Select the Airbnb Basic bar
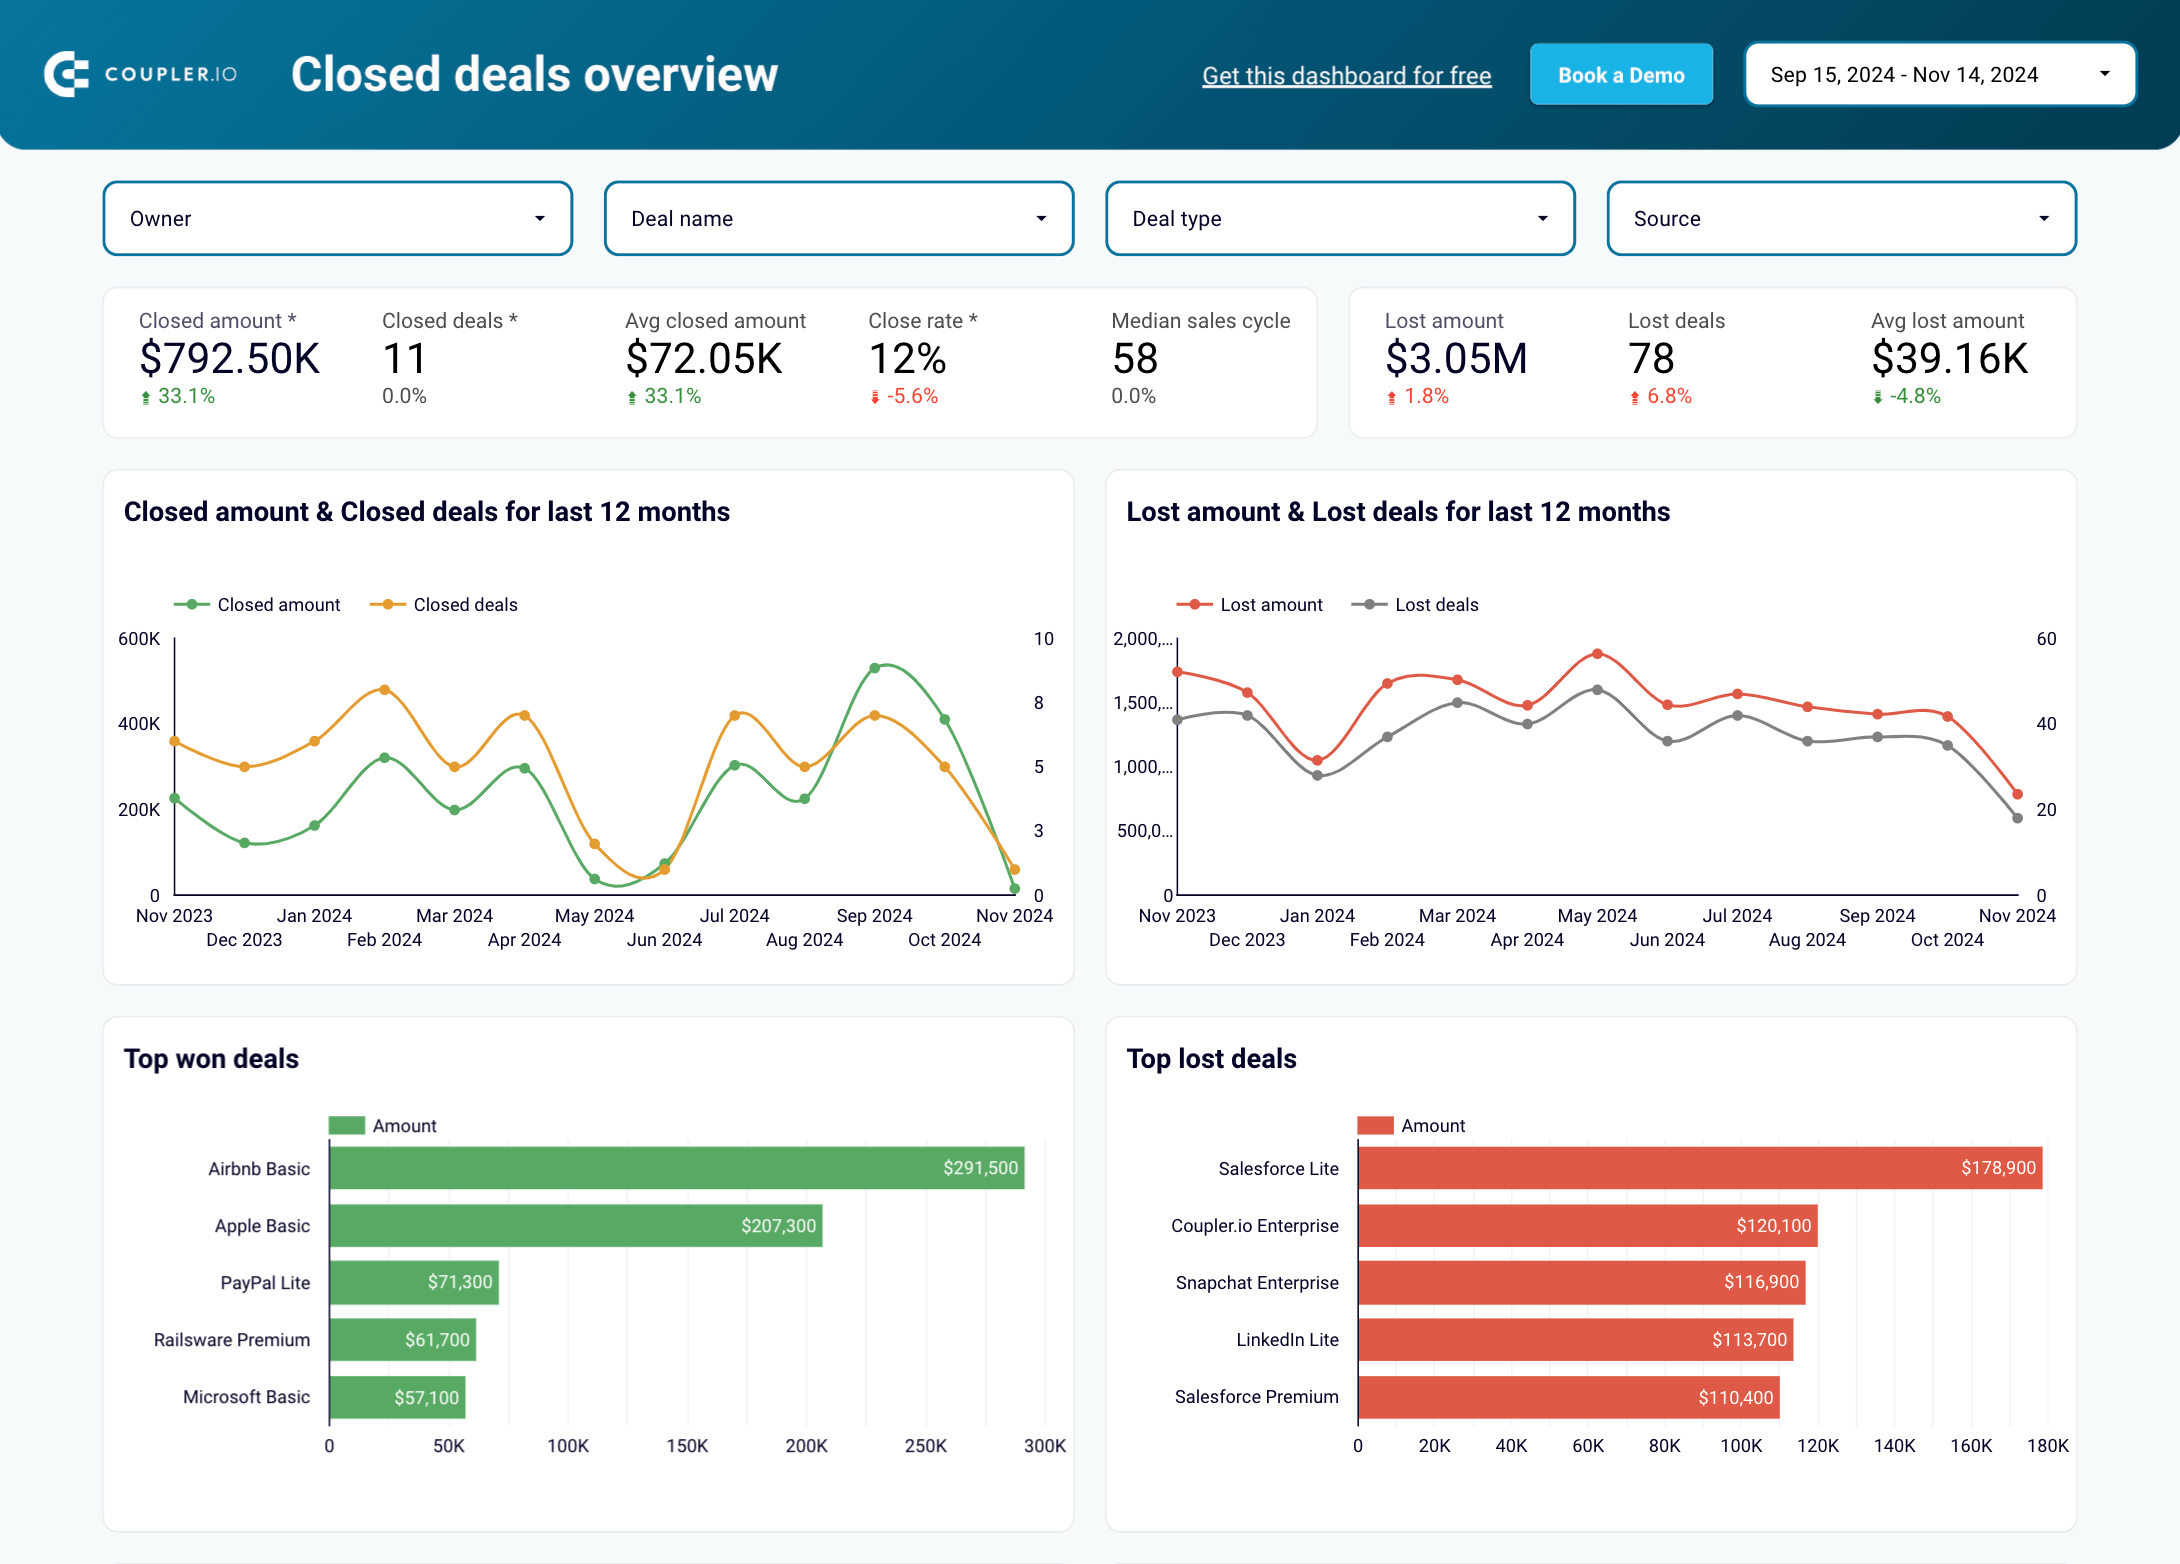Viewport: 2180px width, 1564px height. [x=677, y=1168]
